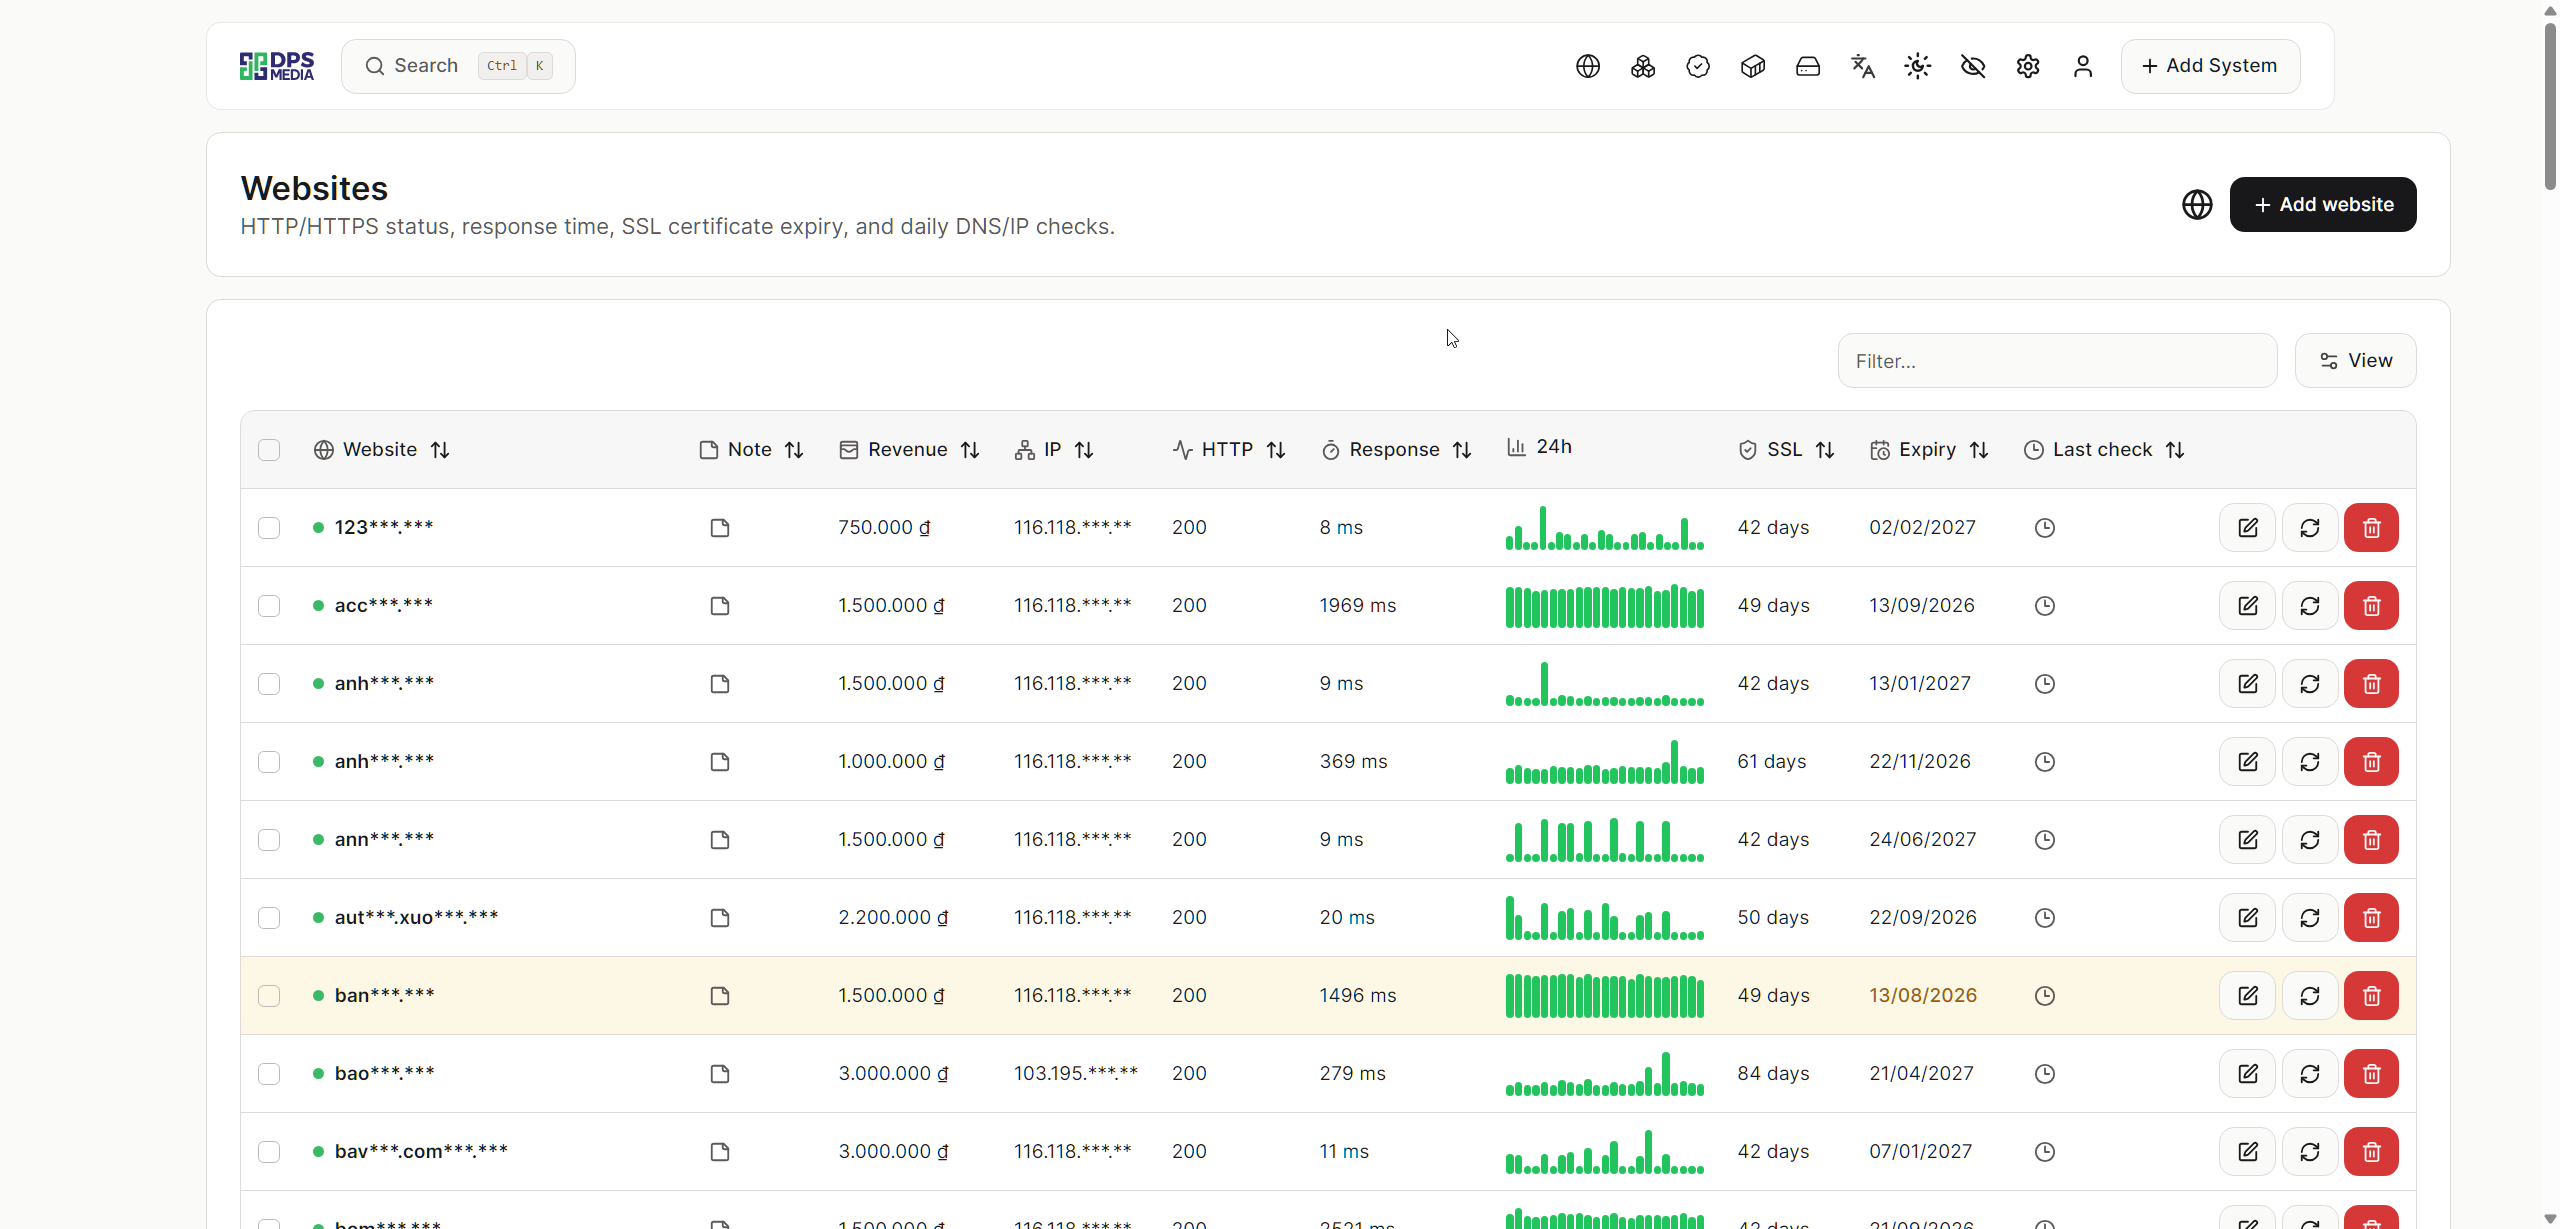
Task: Open website bao***.***
Action: coord(384,1074)
